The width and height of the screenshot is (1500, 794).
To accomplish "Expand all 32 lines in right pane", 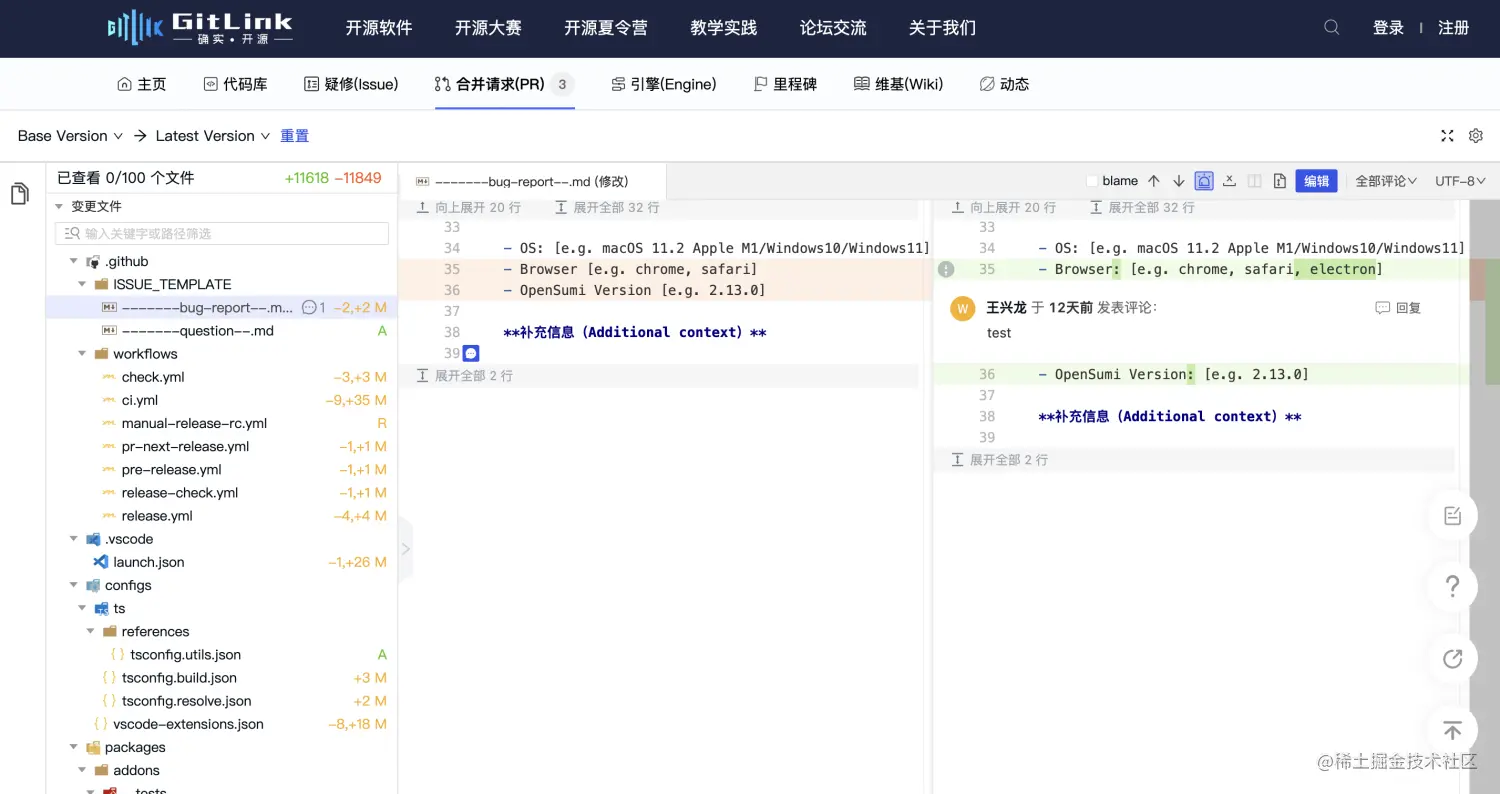I will pyautogui.click(x=1142, y=207).
